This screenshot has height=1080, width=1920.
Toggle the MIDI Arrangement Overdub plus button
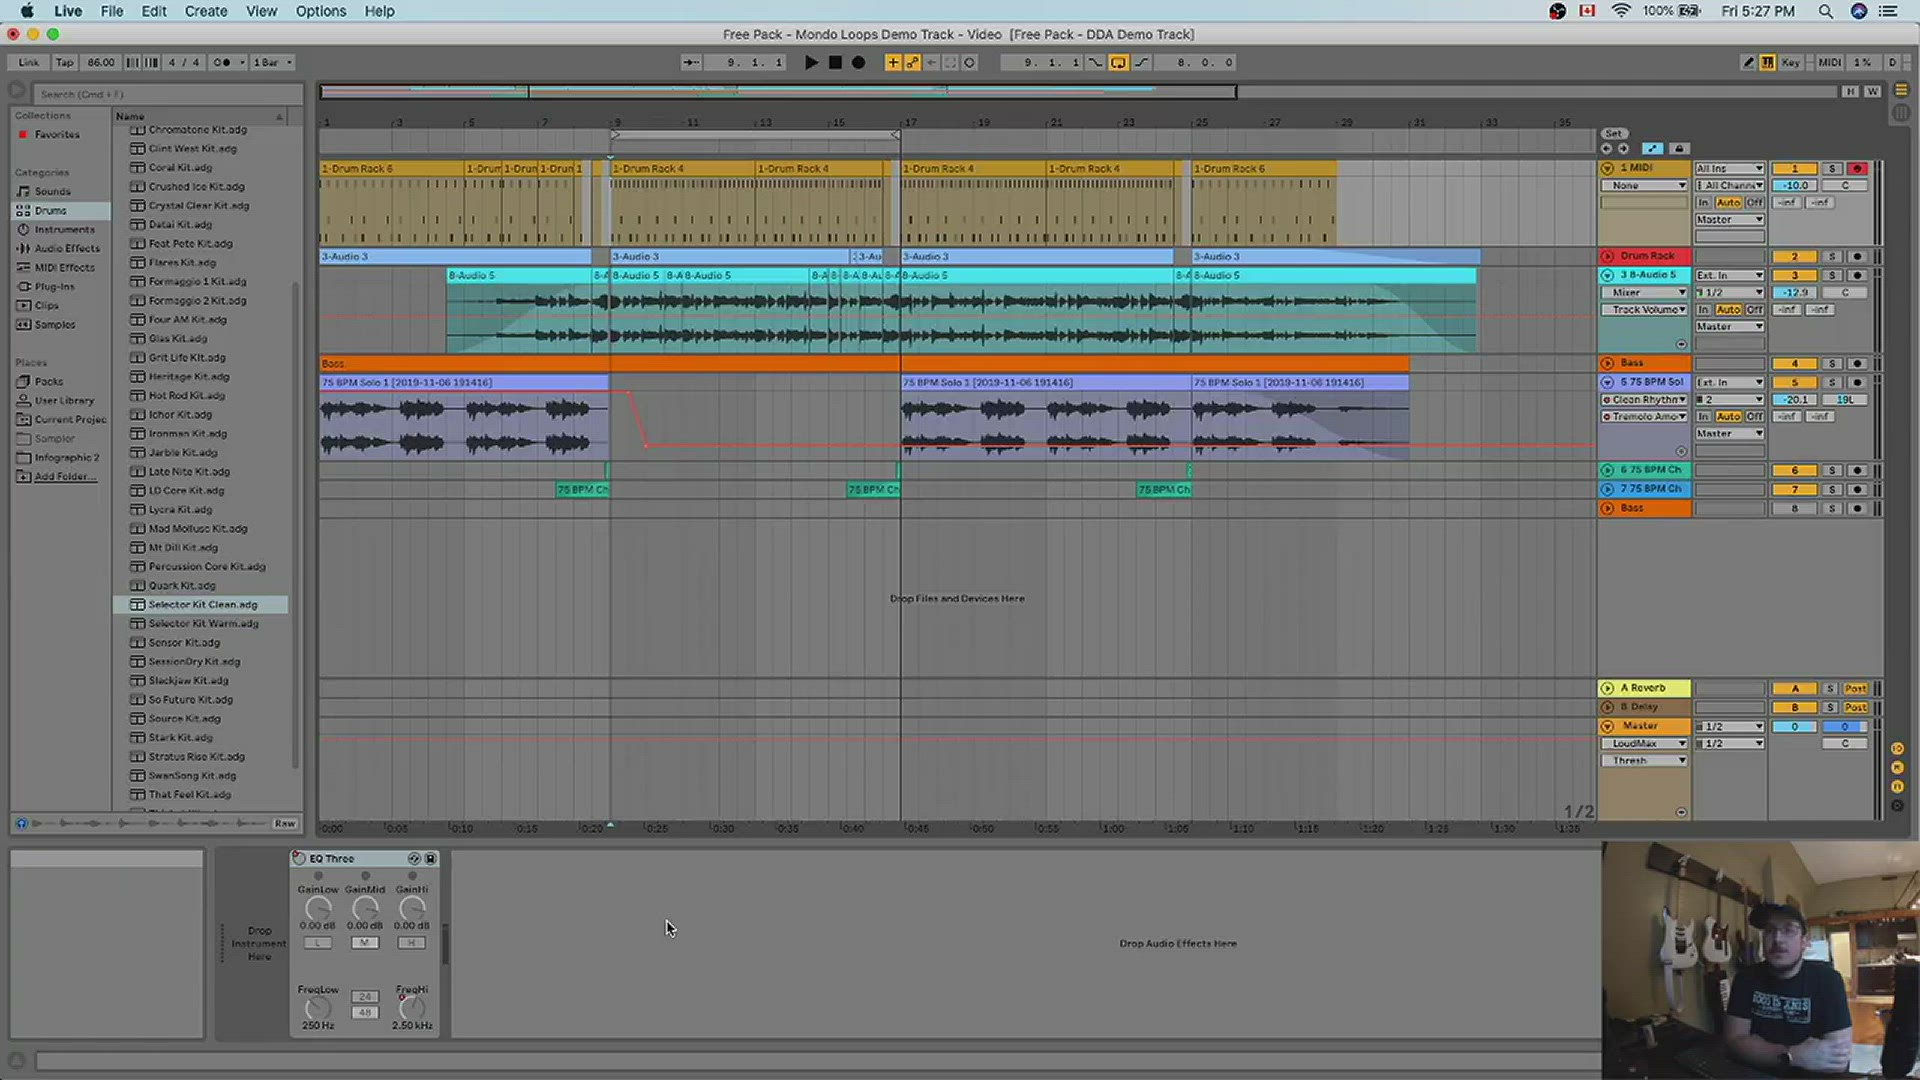[x=893, y=62]
